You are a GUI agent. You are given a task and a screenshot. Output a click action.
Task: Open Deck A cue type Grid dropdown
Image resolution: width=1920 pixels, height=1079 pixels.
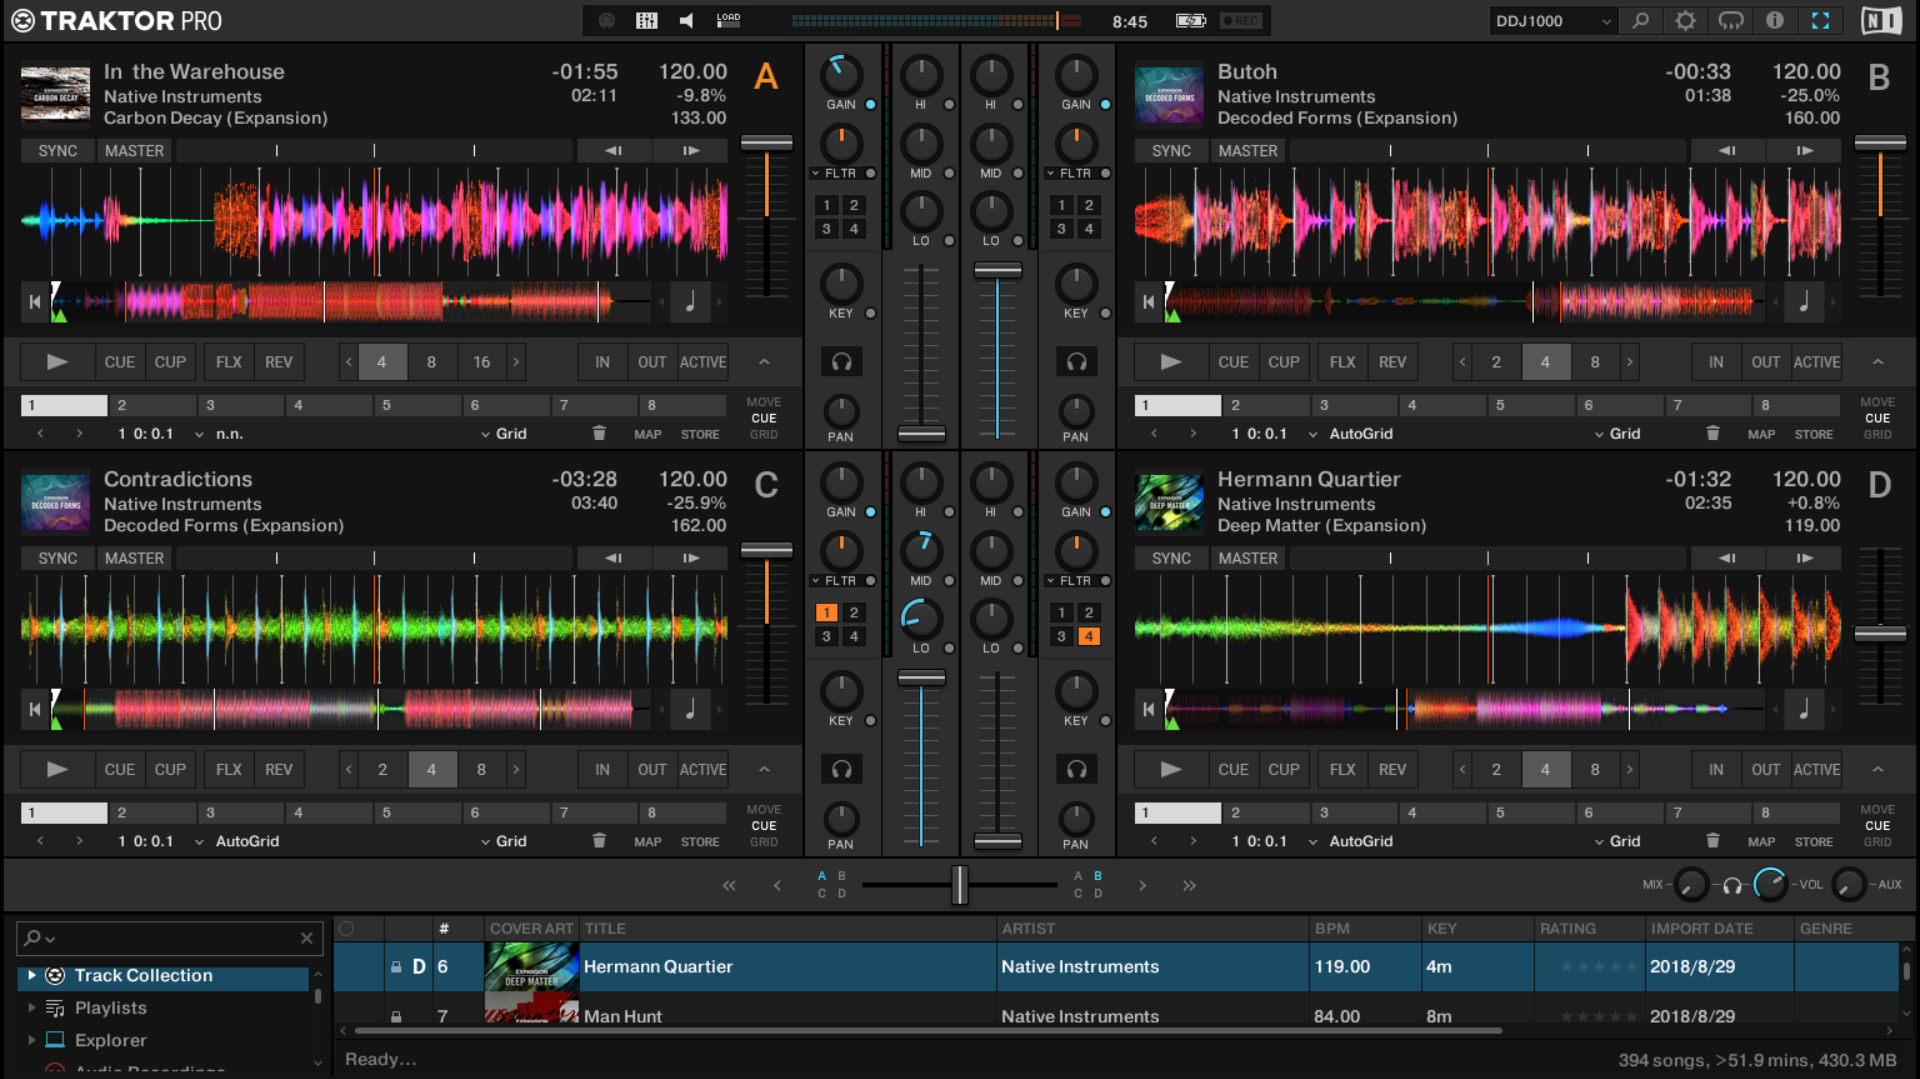point(504,434)
